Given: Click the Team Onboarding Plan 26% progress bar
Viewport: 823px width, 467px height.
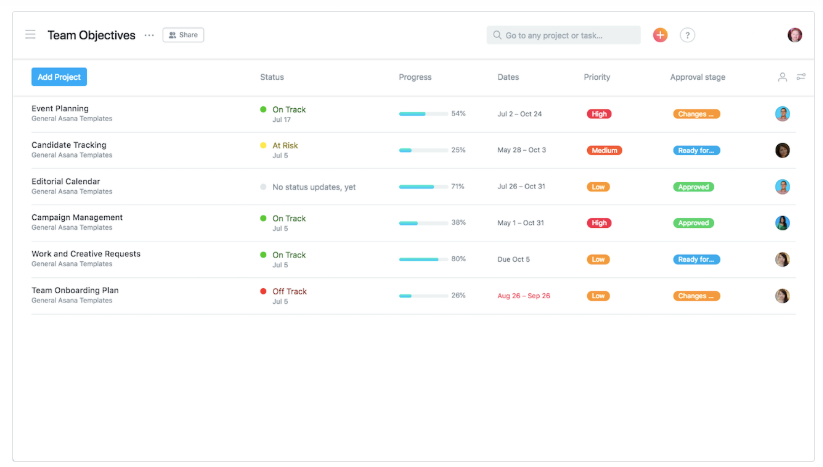Looking at the screenshot, I should point(423,296).
